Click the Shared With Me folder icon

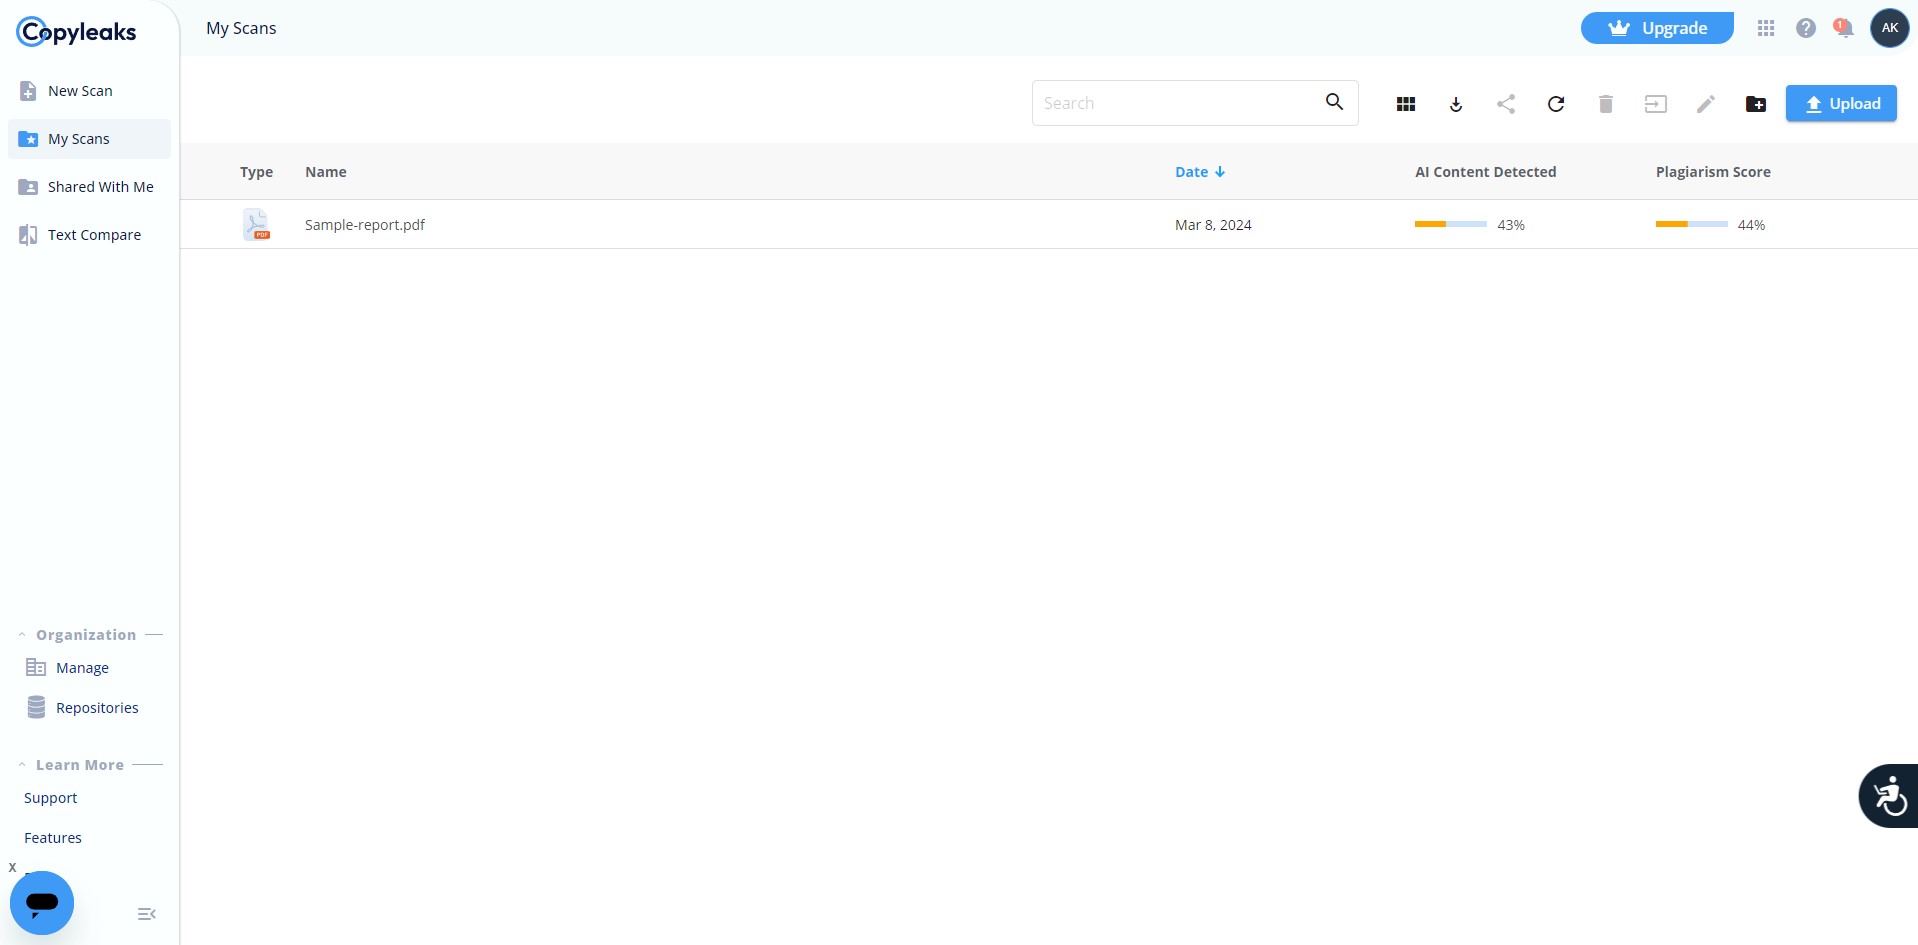28,187
